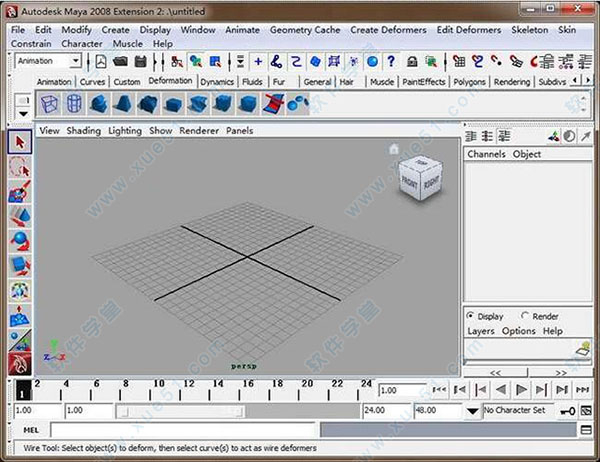Screen dimensions: 600x462
Task: Open the Create Deformers menu
Action: [x=388, y=30]
